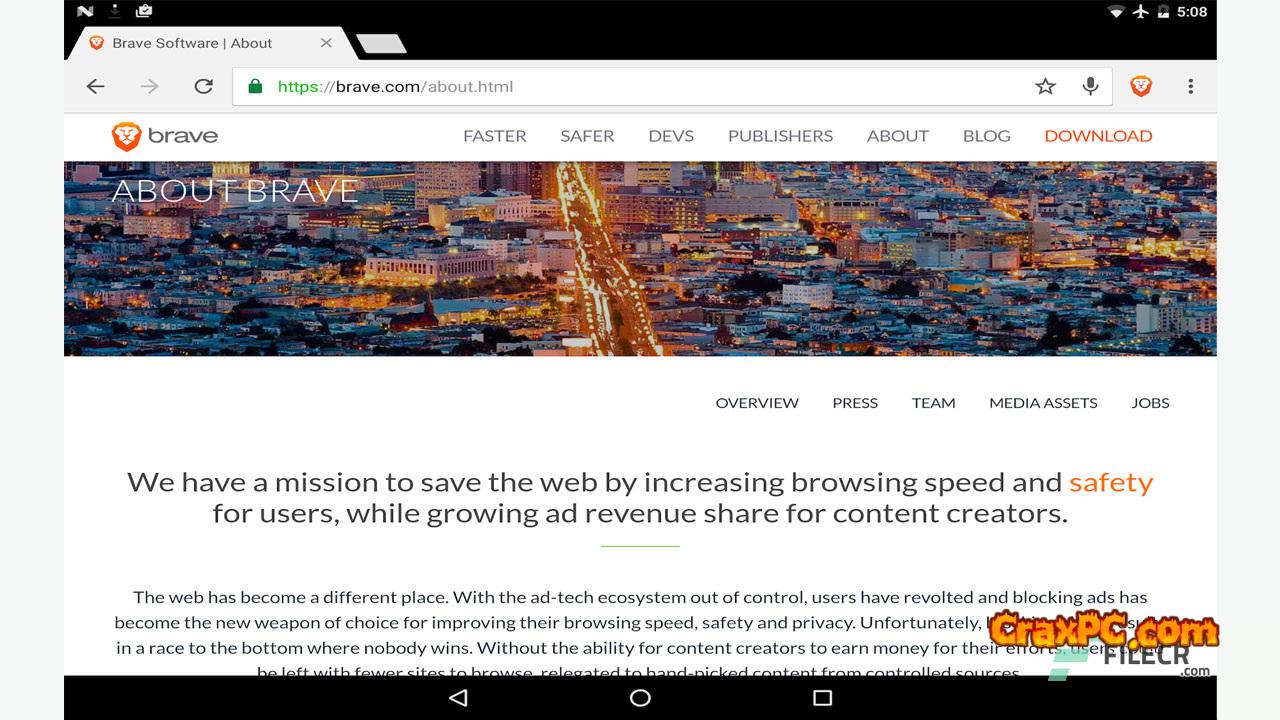Click the orange DOWNLOAD link
This screenshot has height=720, width=1280.
tap(1098, 136)
